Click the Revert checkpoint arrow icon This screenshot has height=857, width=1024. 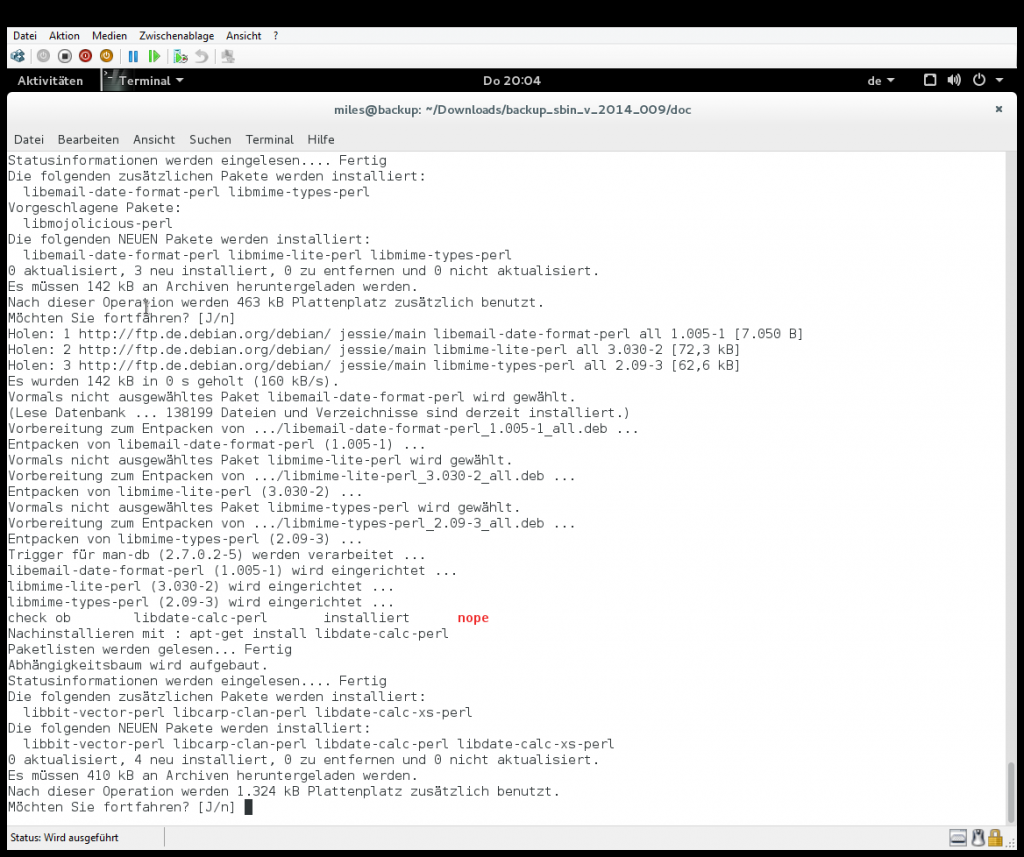pyautogui.click(x=202, y=56)
